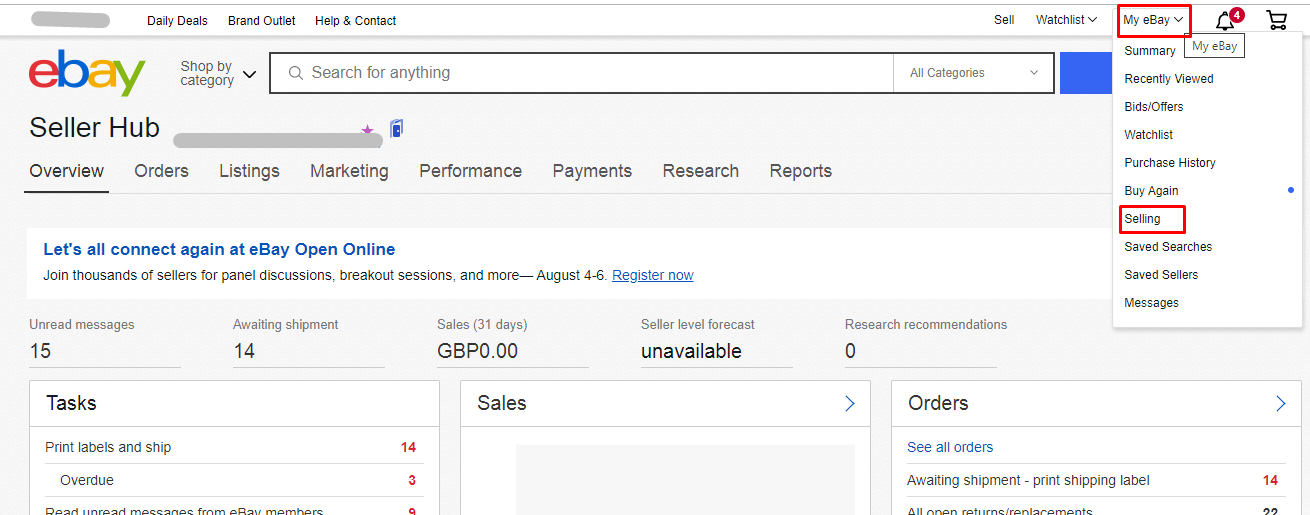Open Messages from My eBay menu
This screenshot has width=1310, height=515.
(1152, 303)
